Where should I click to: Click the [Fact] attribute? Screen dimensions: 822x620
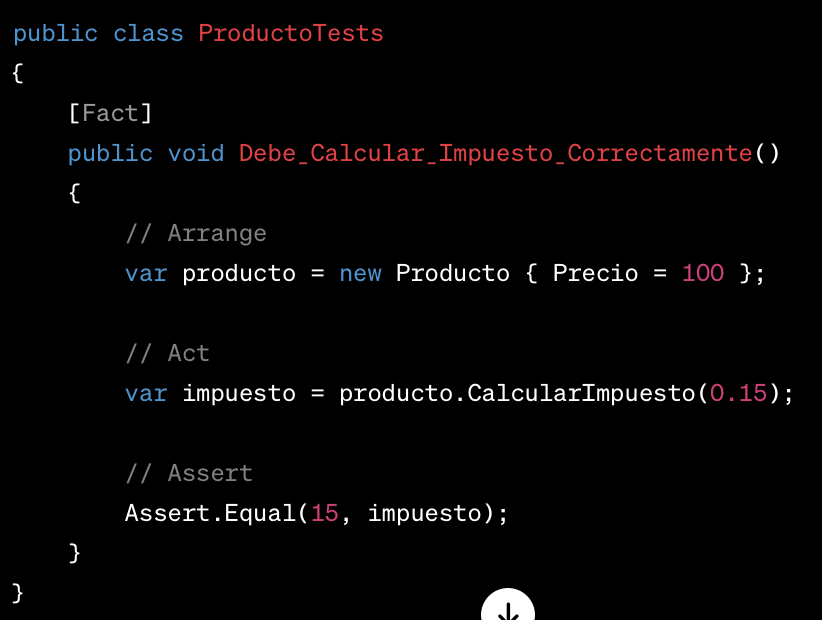point(110,113)
